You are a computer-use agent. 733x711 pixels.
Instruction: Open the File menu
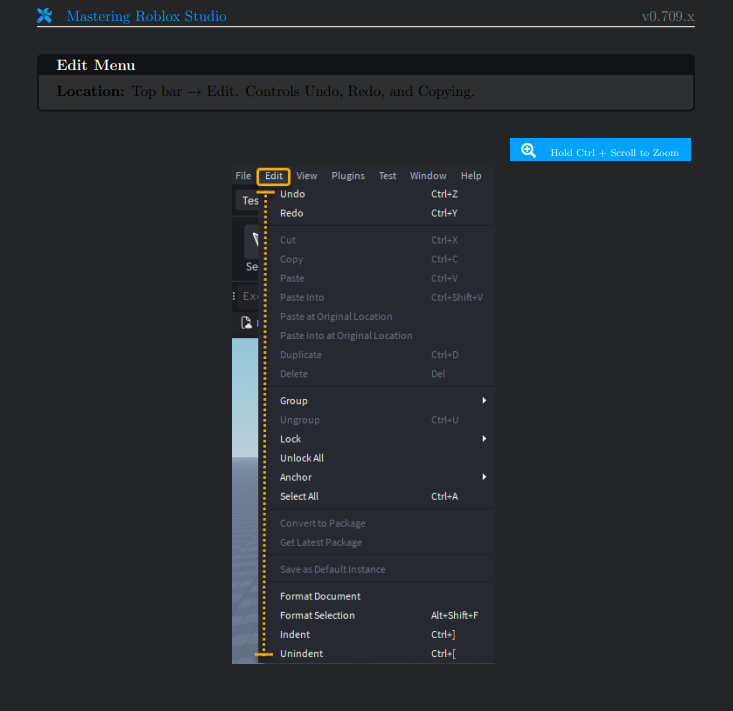click(243, 176)
